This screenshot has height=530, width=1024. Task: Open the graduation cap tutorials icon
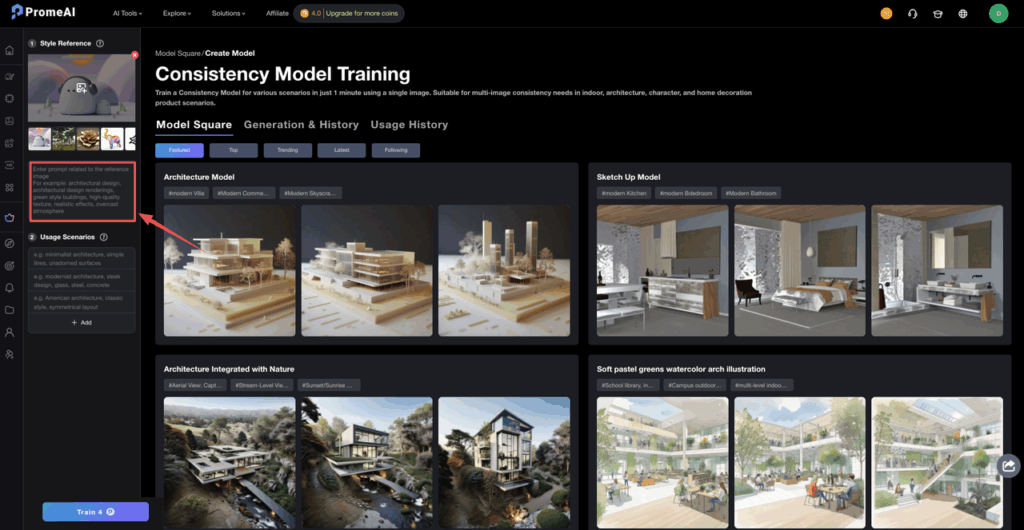(x=937, y=14)
